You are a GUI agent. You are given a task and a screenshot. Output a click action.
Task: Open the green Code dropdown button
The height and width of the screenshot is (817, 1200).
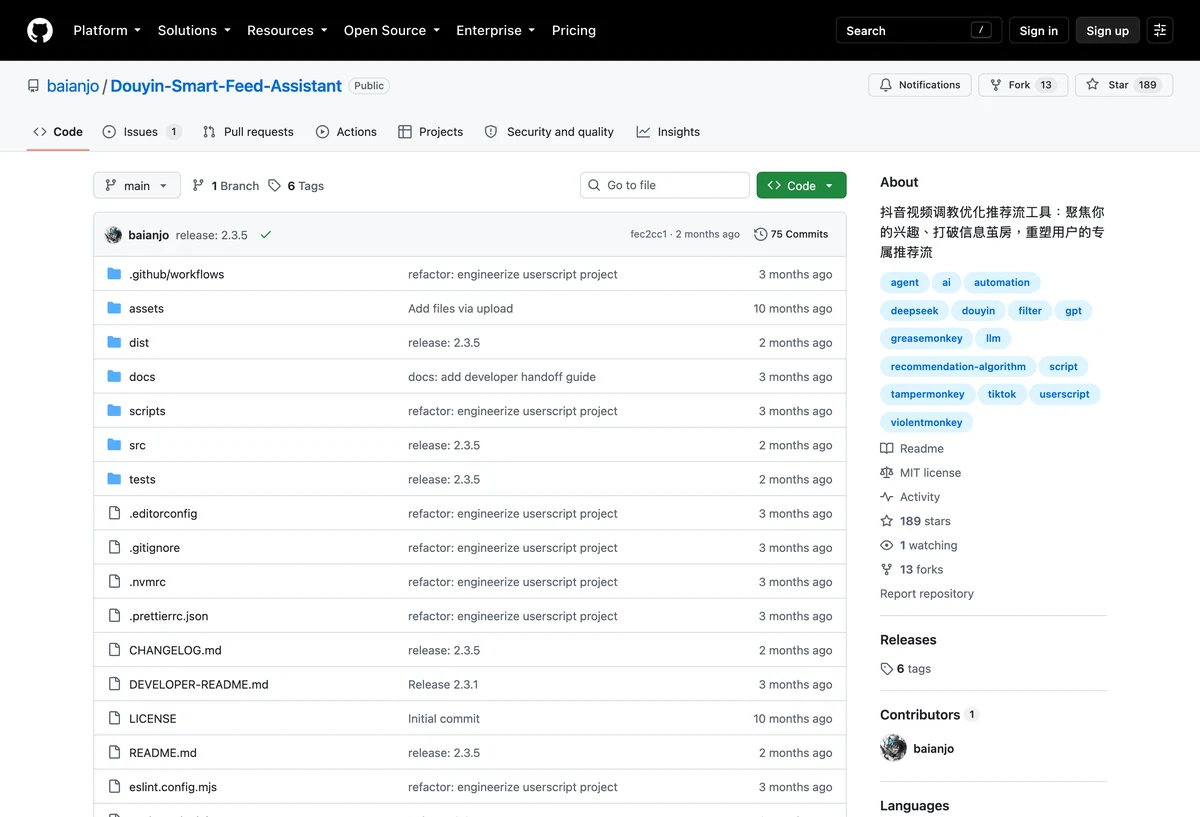801,185
